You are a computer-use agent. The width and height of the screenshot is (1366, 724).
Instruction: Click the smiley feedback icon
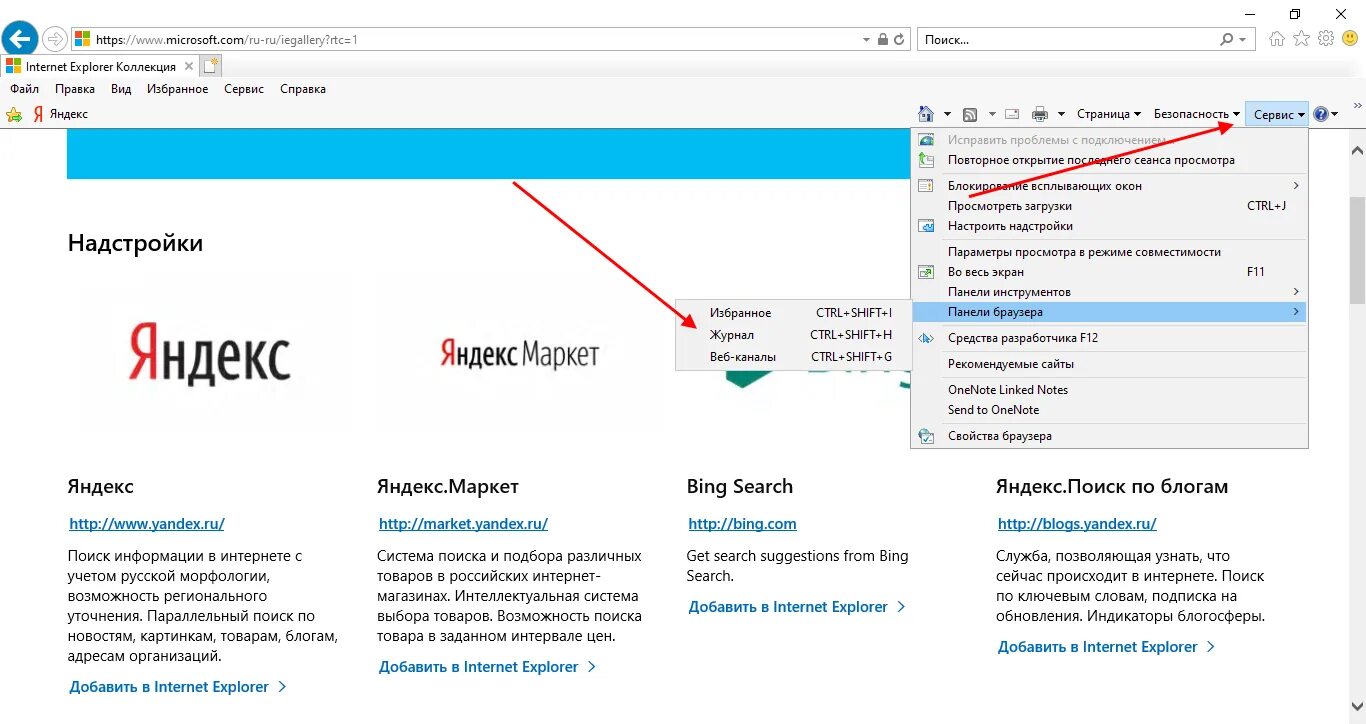[1350, 39]
